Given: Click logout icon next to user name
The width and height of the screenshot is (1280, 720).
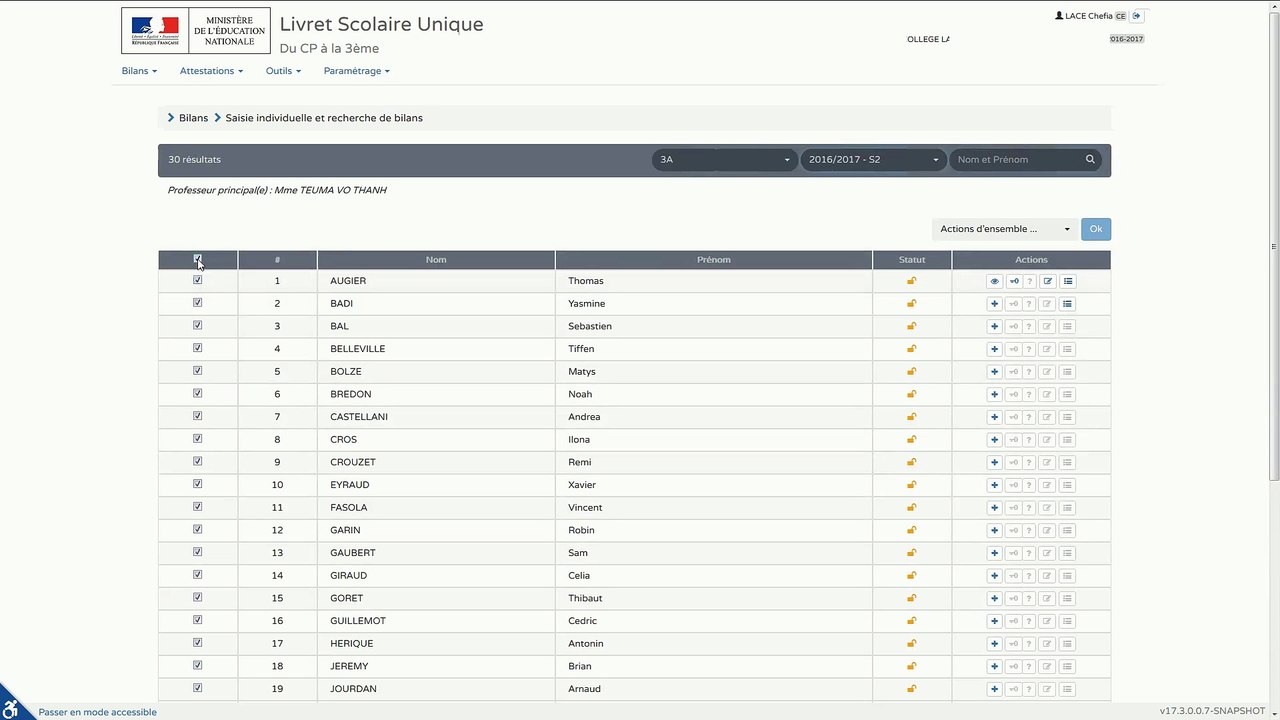Looking at the screenshot, I should pos(1137,16).
